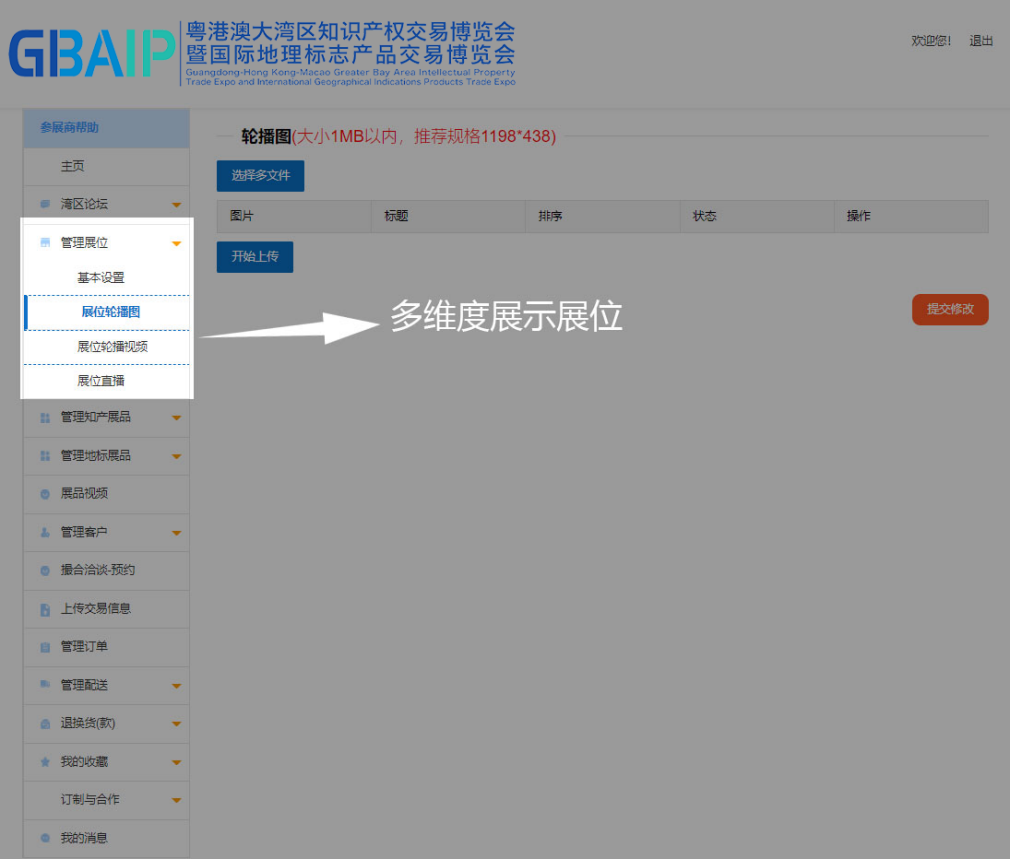Expand the 退换货(款) arrow
Image resolution: width=1010 pixels, height=859 pixels.
176,724
